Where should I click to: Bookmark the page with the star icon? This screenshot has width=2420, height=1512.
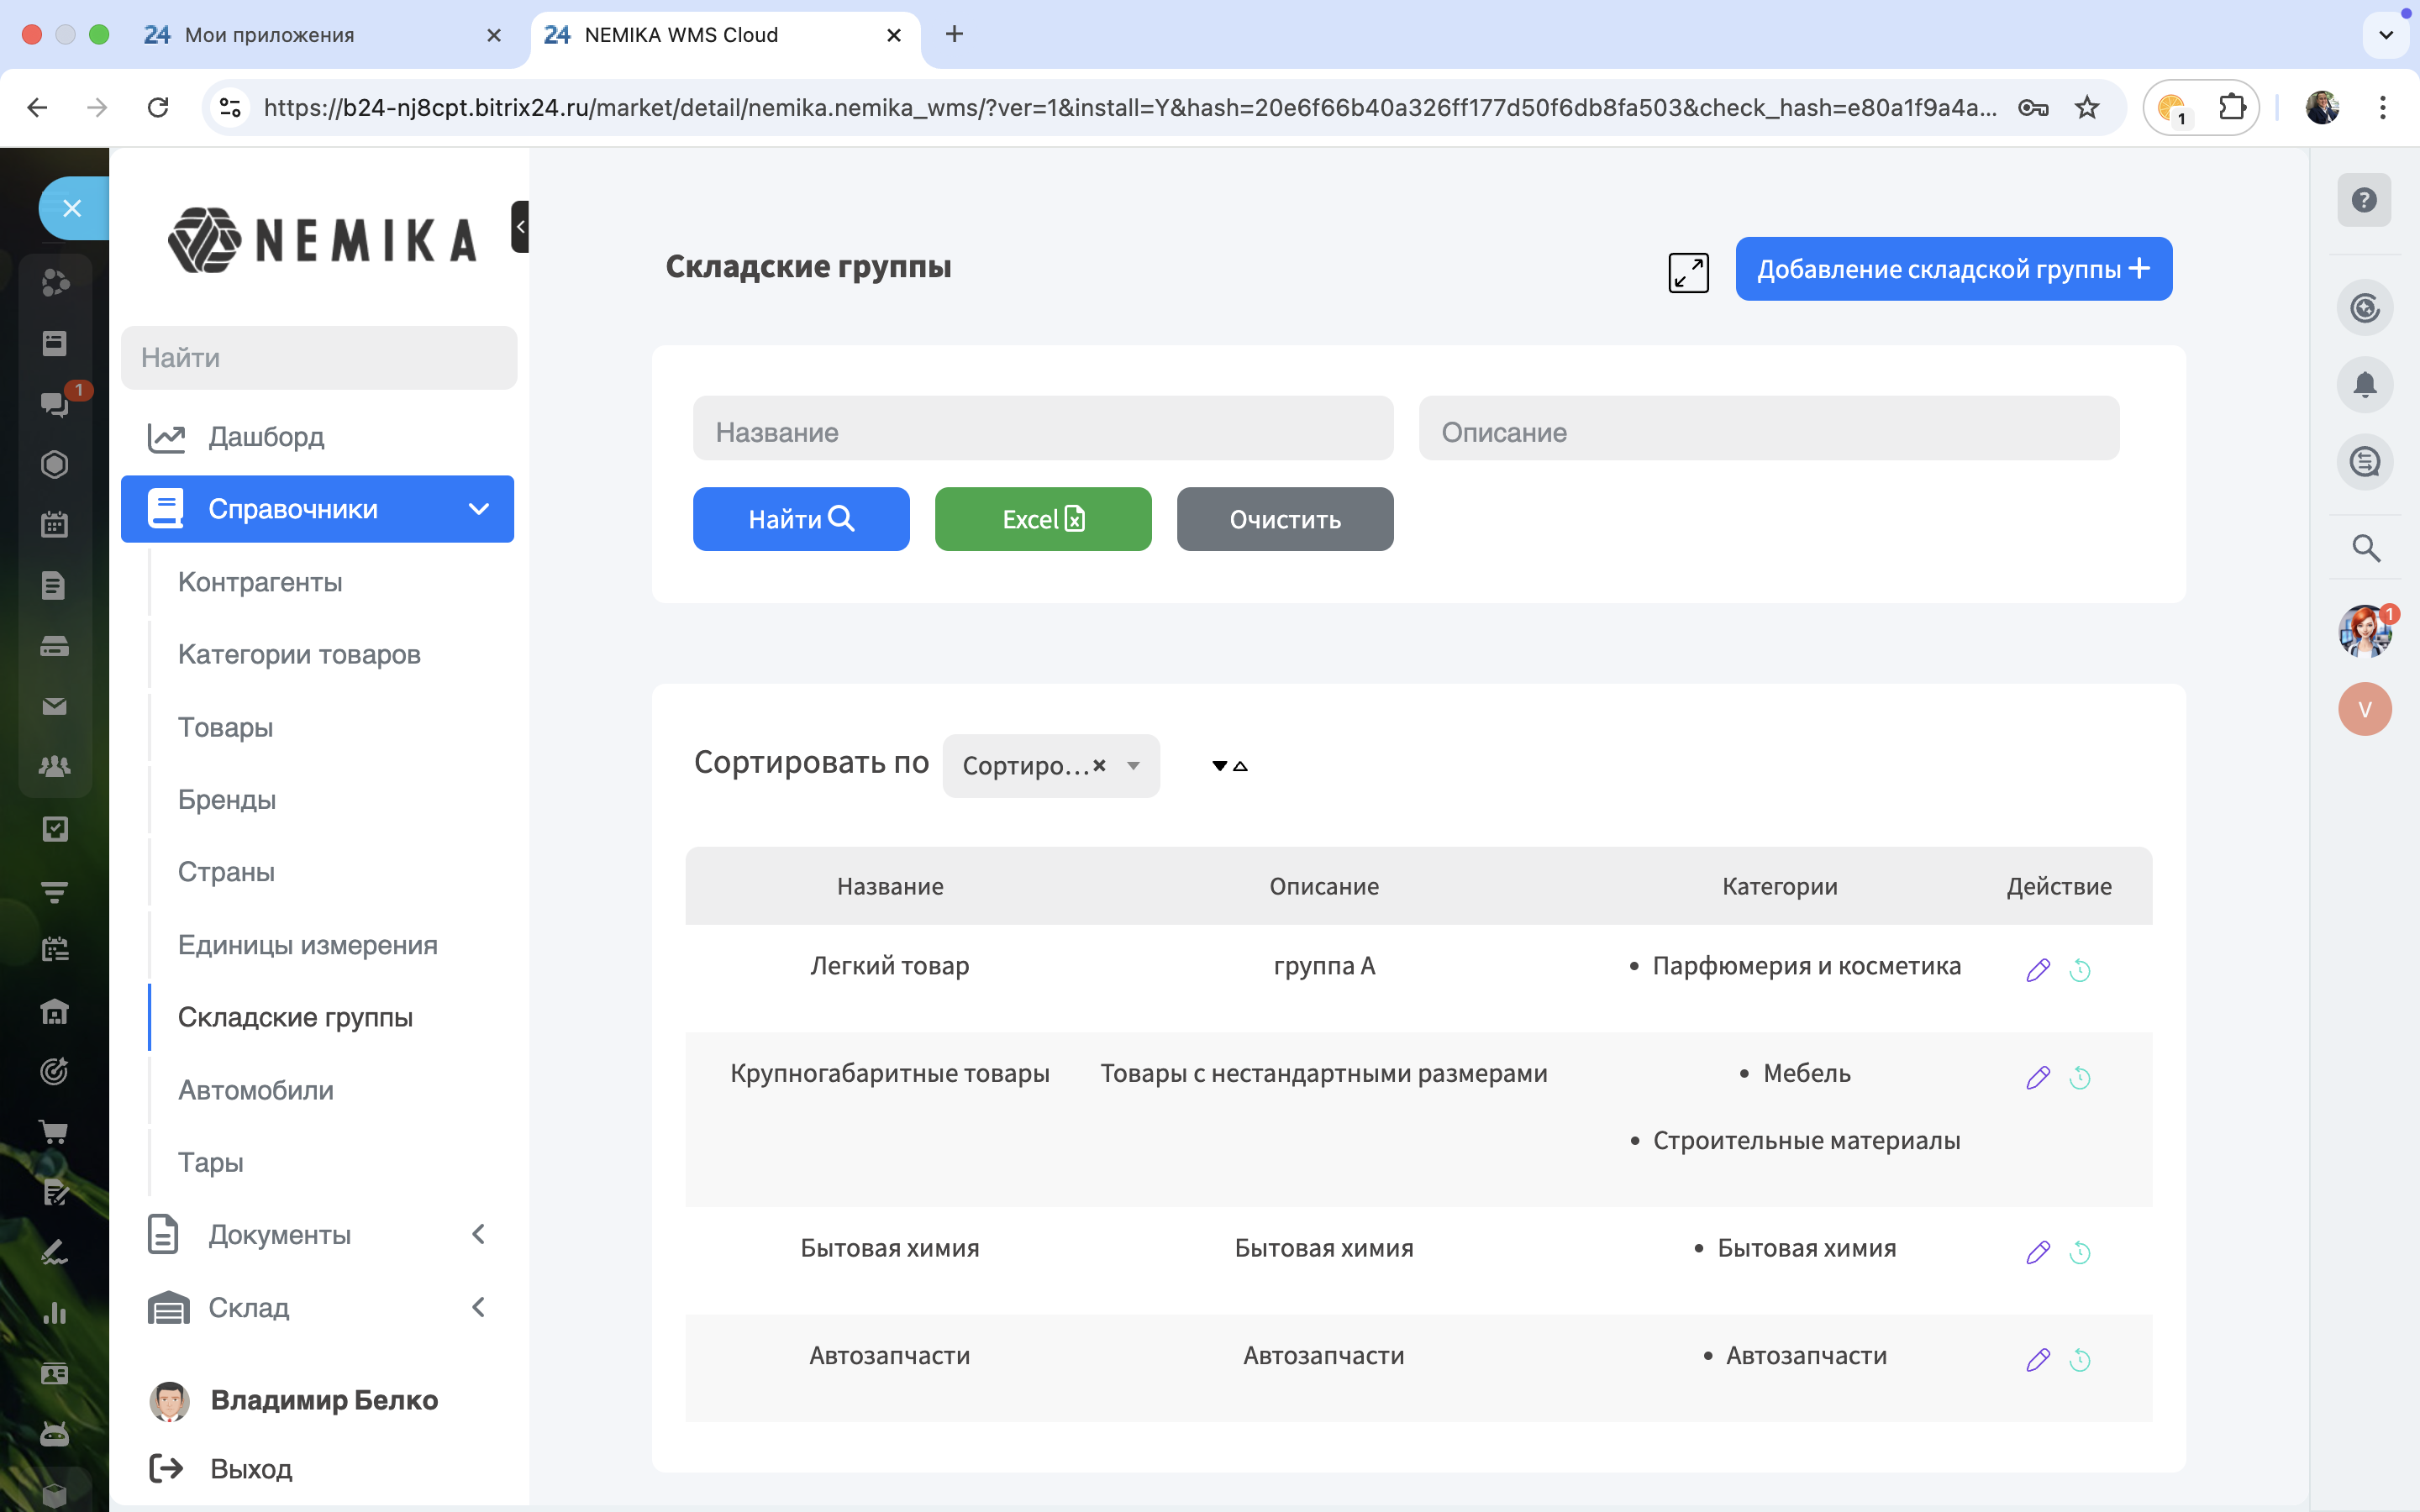(2086, 107)
